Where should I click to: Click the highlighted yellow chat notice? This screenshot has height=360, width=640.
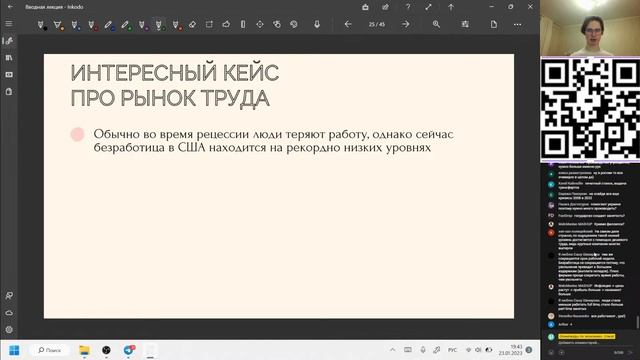point(587,336)
